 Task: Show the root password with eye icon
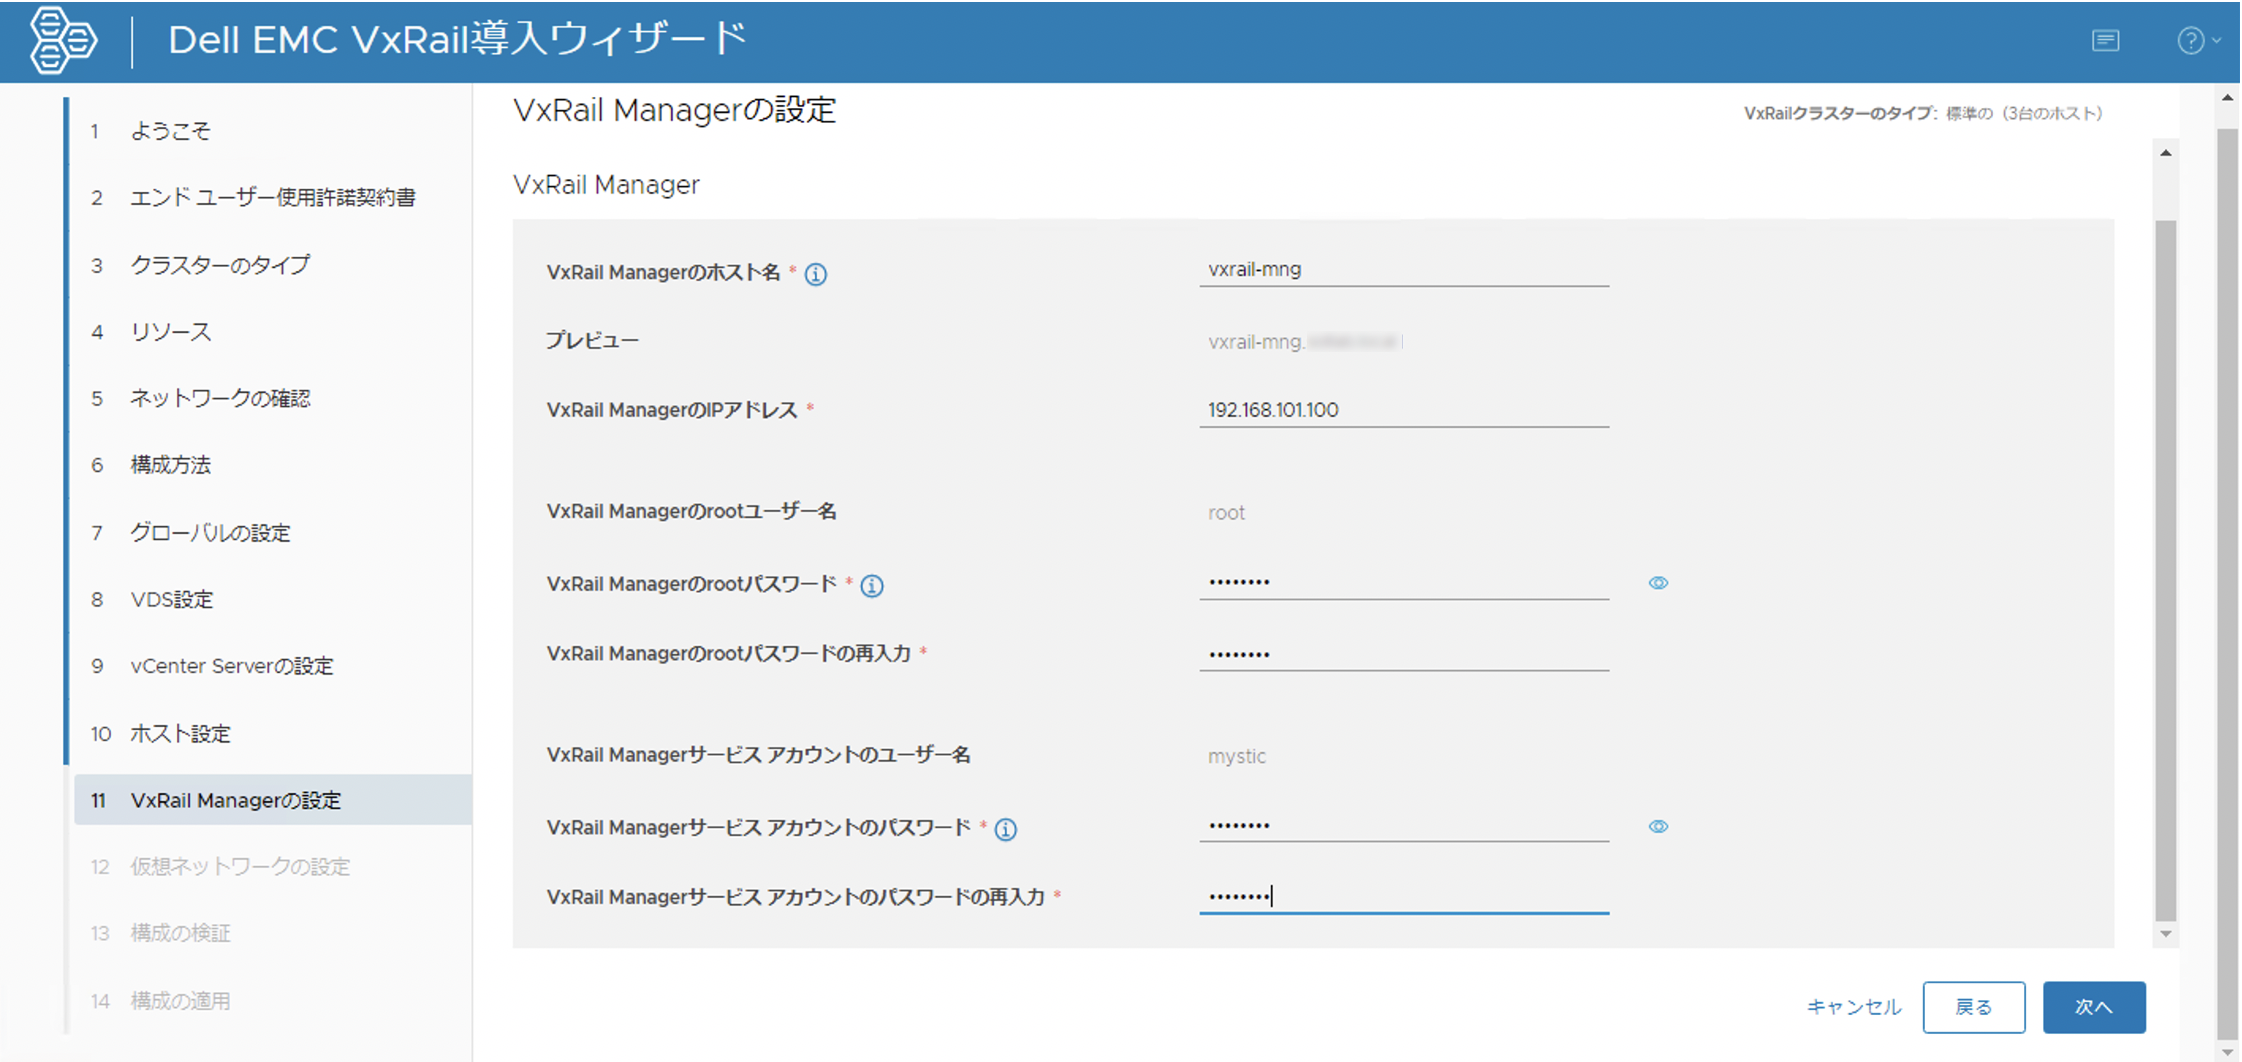click(x=1658, y=583)
